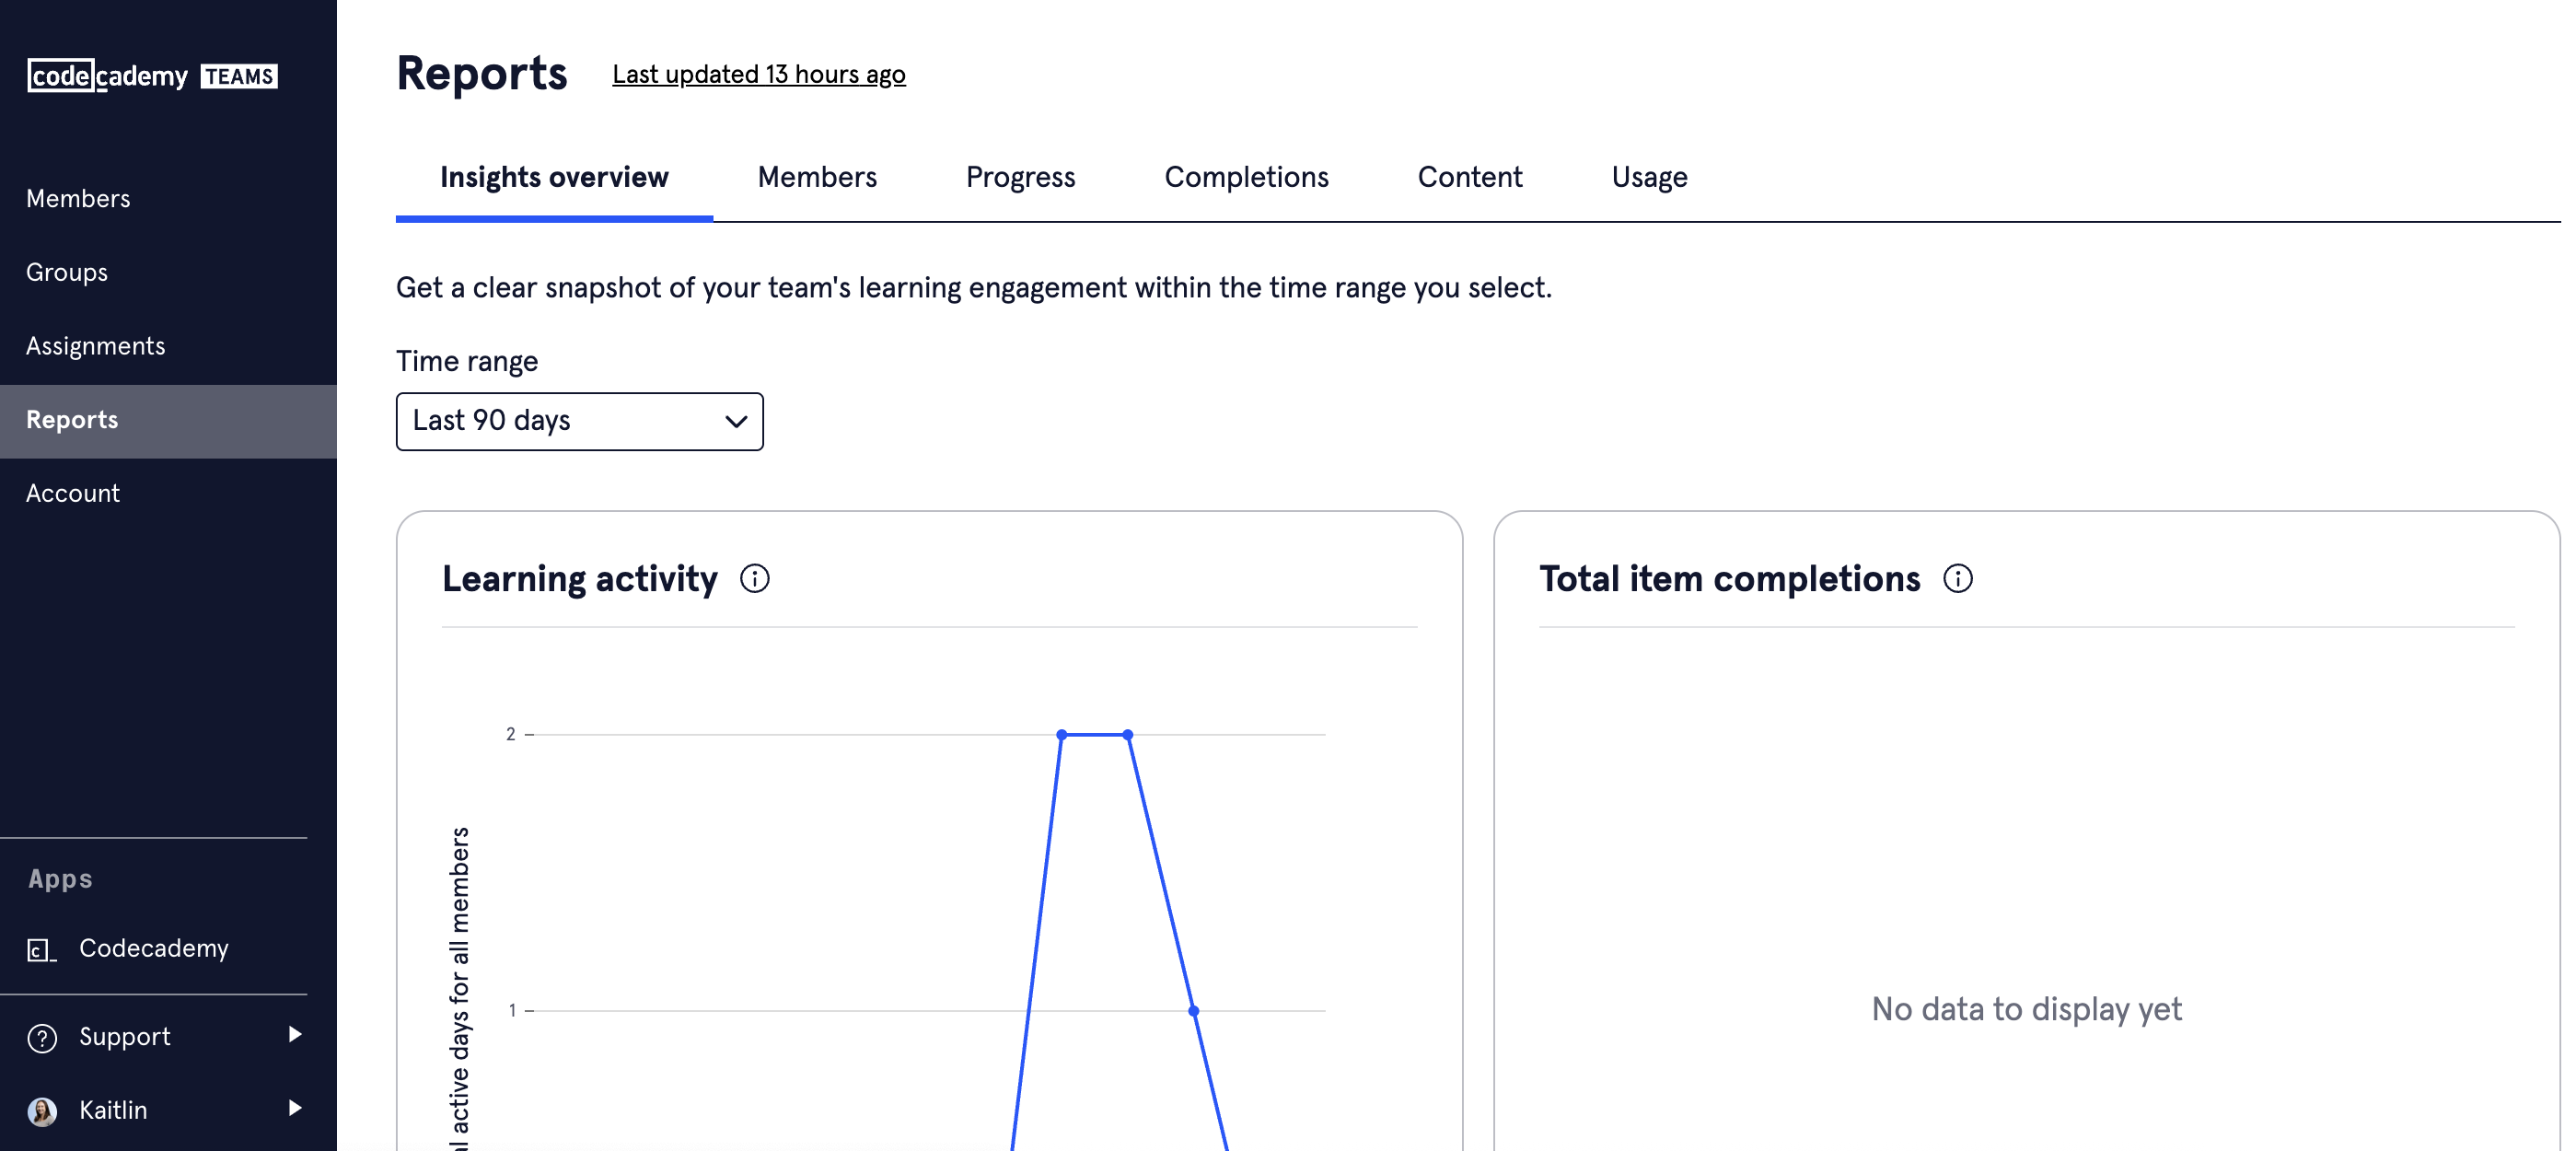Expand the Support submenu arrow

(294, 1034)
